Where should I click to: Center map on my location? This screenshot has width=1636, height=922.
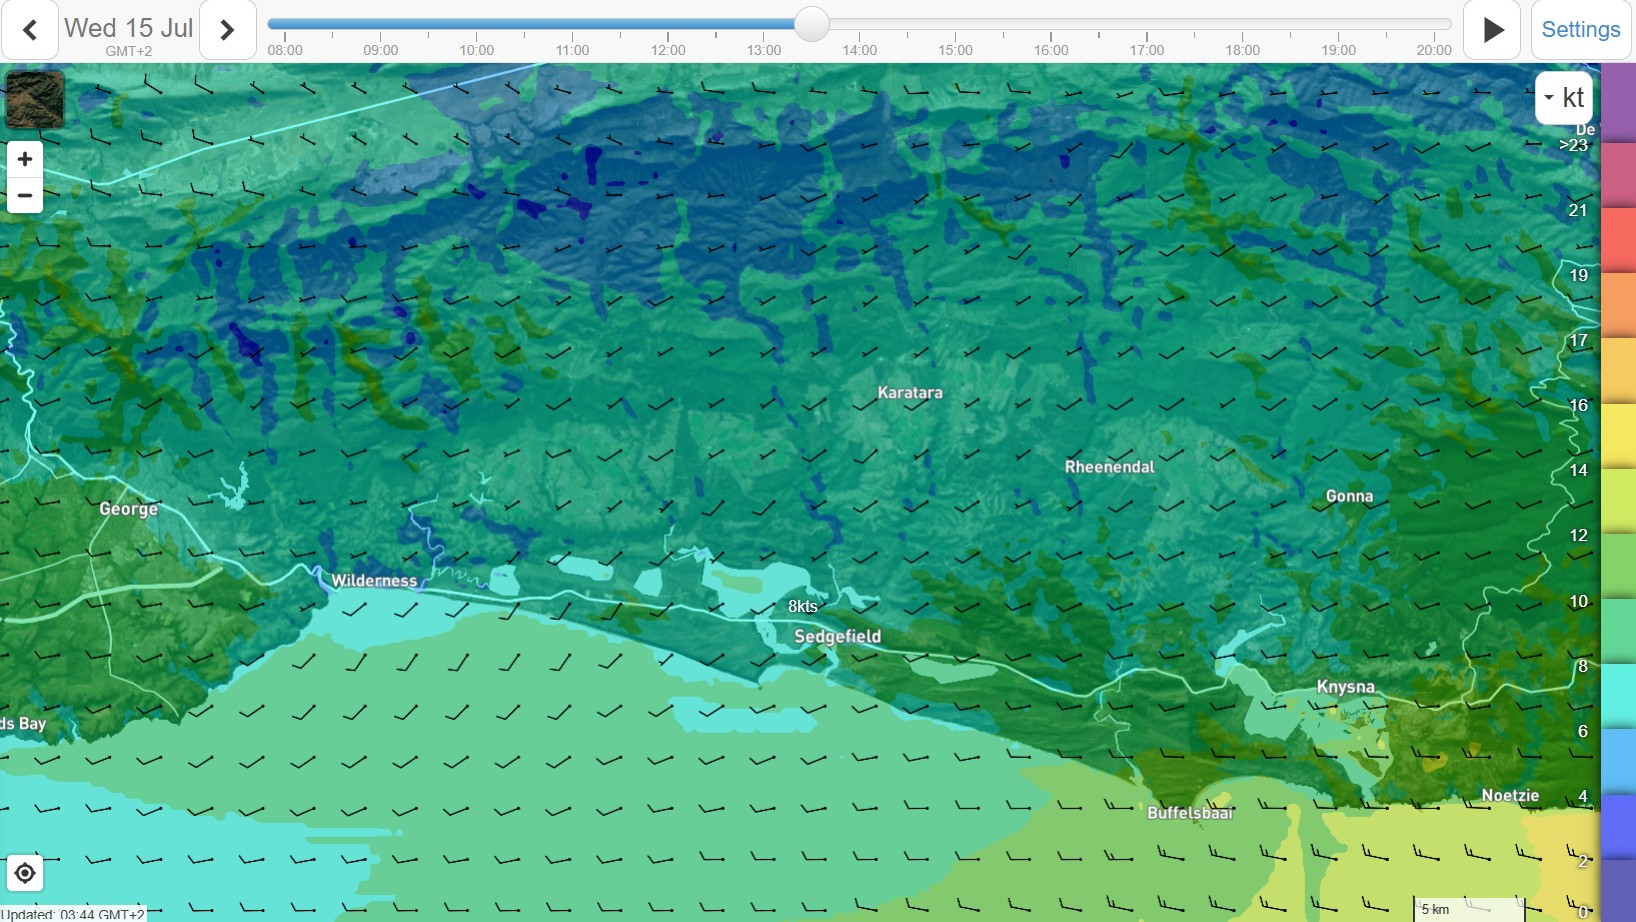(25, 873)
